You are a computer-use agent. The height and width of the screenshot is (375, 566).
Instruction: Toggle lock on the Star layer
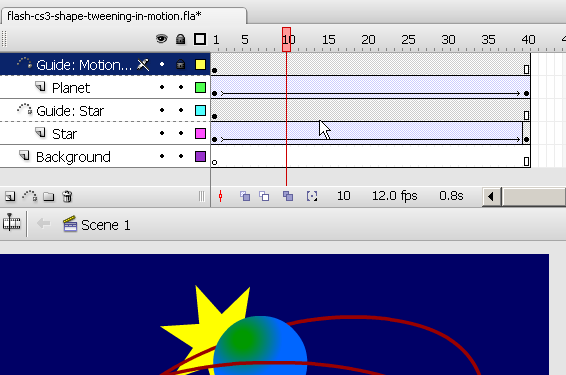click(181, 133)
